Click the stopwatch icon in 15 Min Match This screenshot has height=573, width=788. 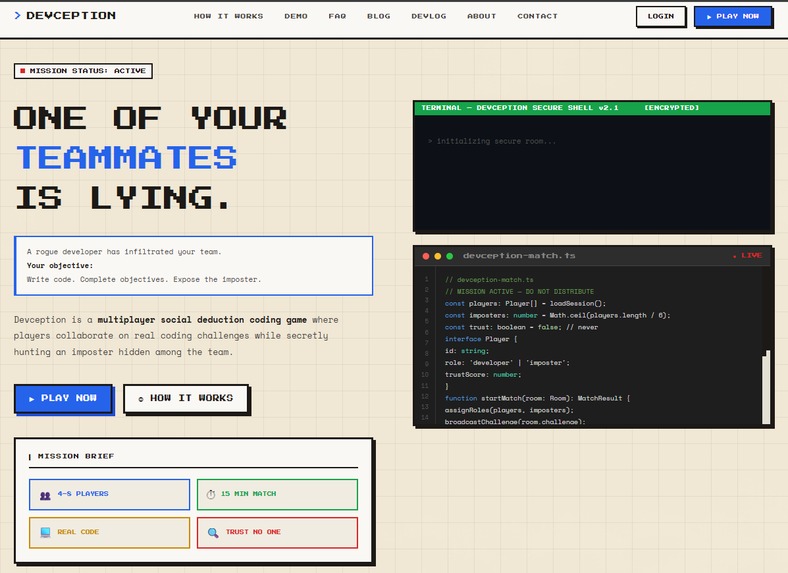pos(211,495)
